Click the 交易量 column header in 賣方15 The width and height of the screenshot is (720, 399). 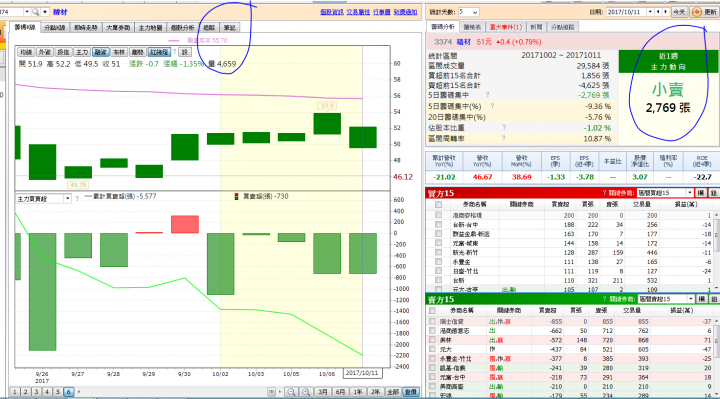tap(632, 310)
